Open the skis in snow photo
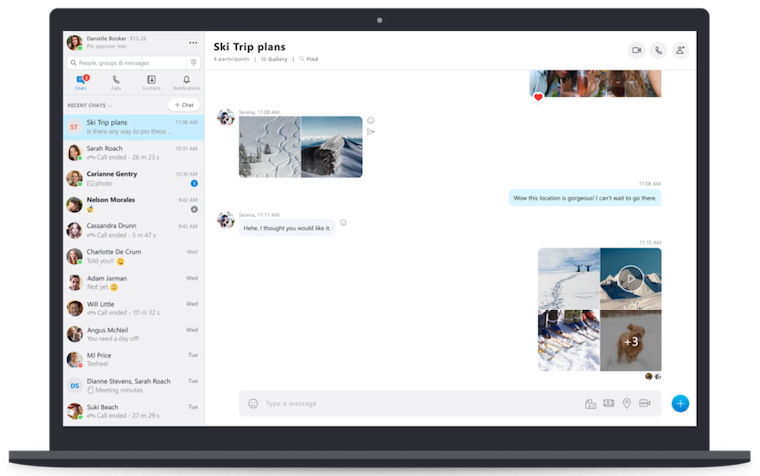Screen dimensions: 760x476 click(x=569, y=341)
